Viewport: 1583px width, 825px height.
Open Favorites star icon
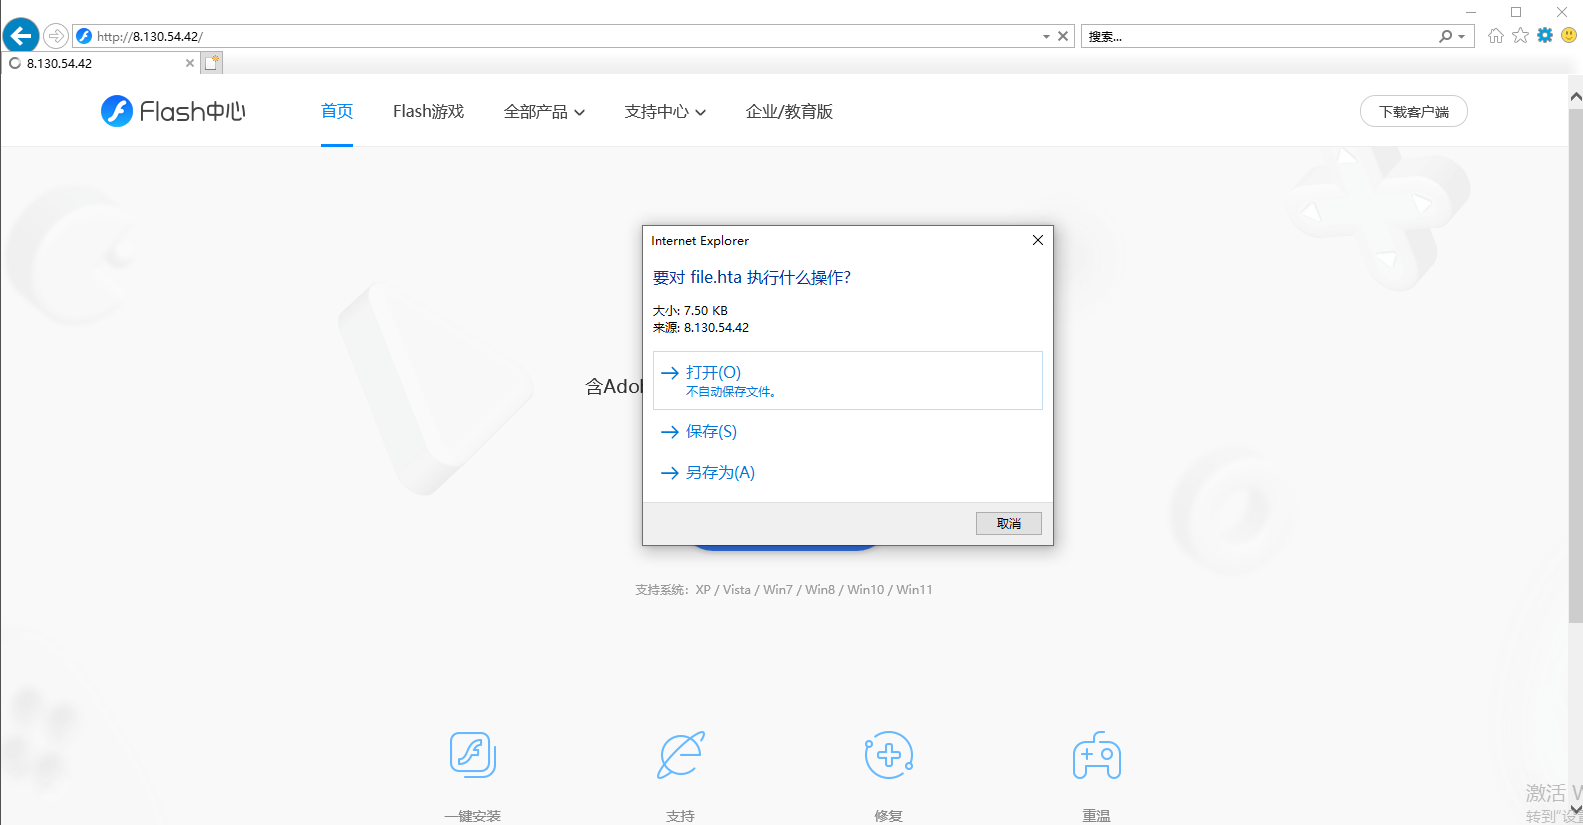1520,35
